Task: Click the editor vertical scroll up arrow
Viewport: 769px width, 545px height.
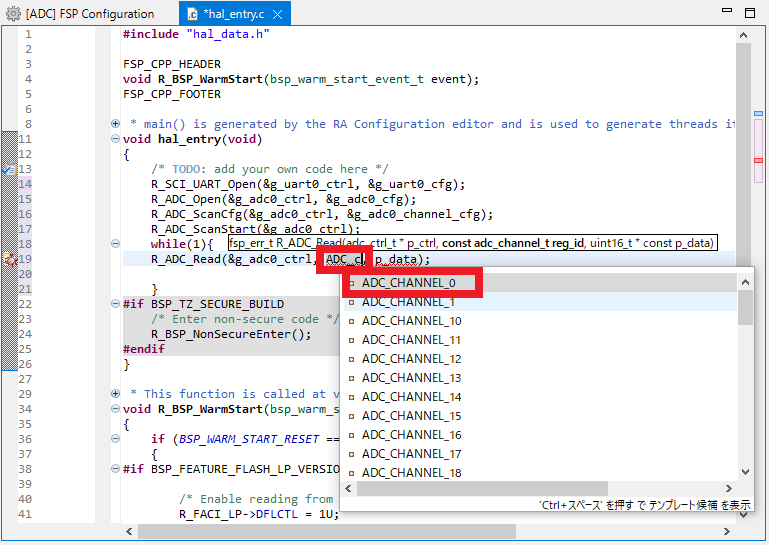Action: pos(743,35)
